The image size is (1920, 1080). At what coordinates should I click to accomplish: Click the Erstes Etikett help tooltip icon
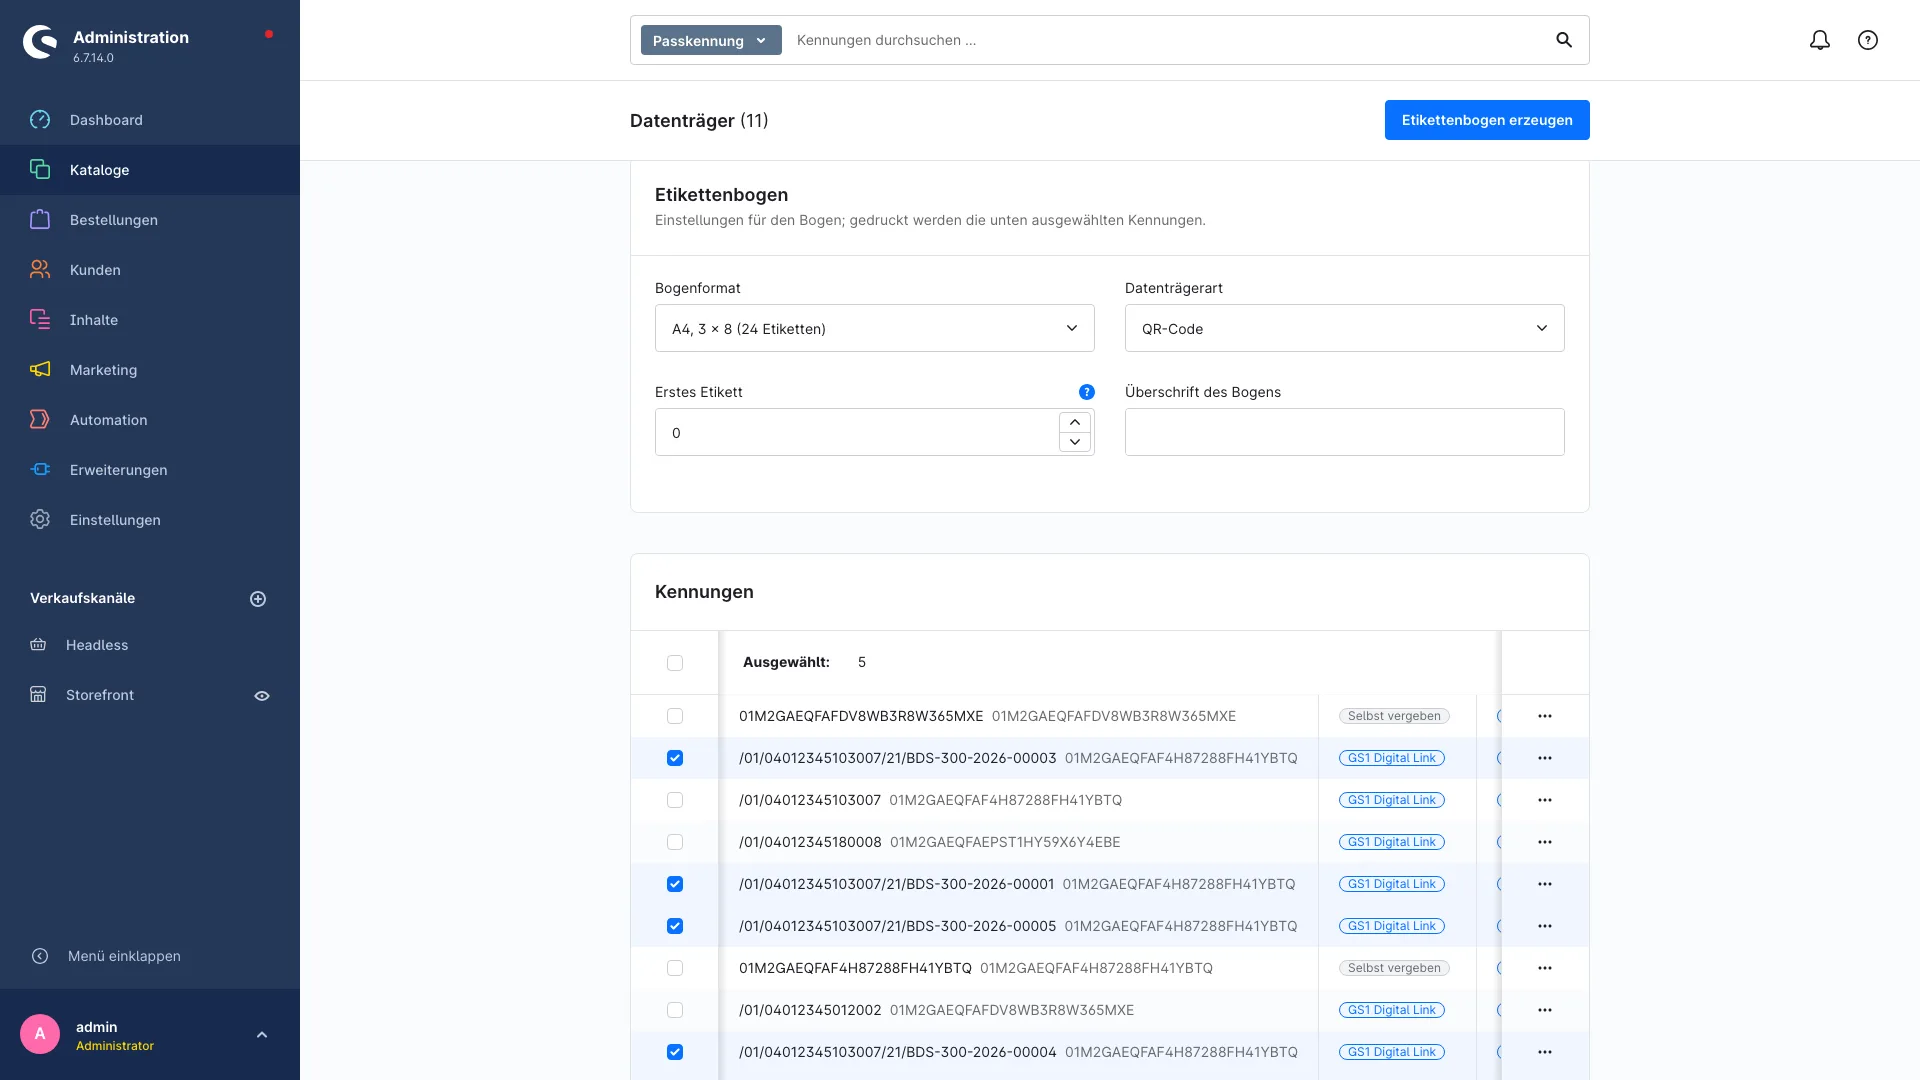pos(1087,392)
